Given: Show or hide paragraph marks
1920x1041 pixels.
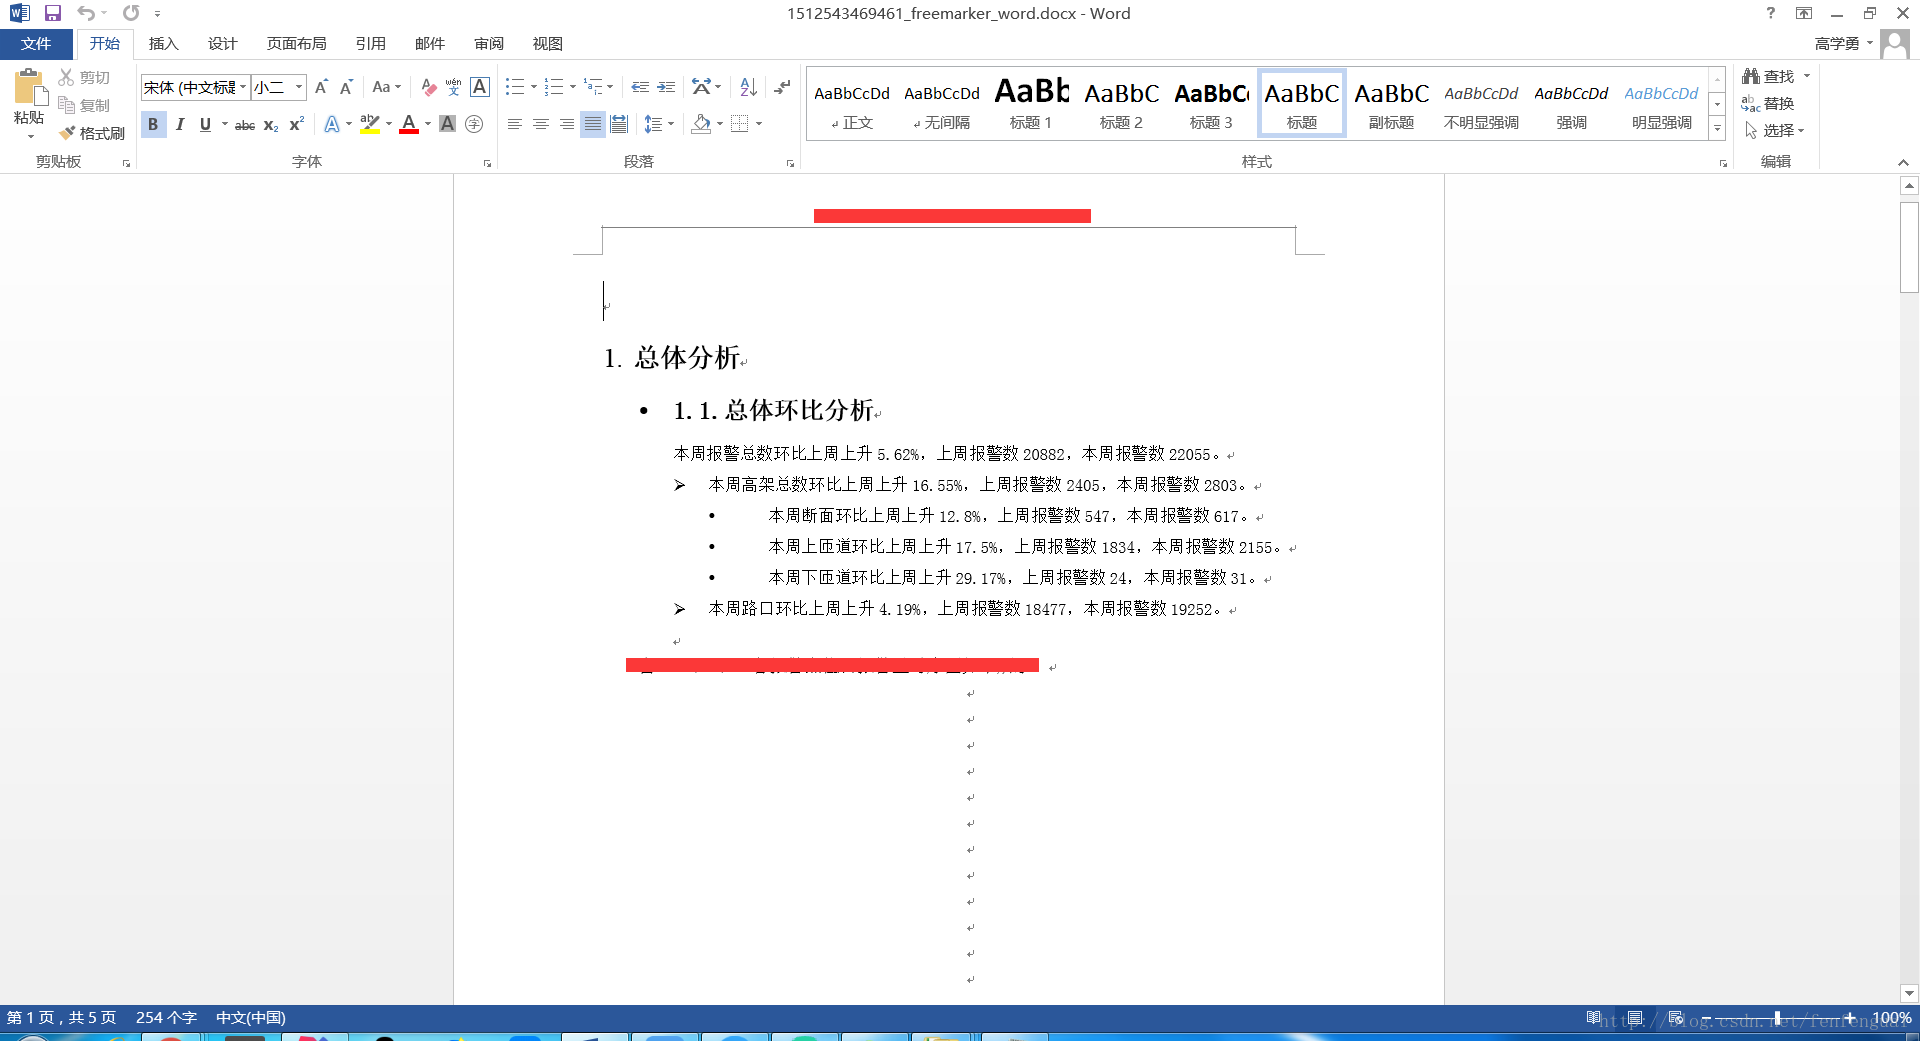Looking at the screenshot, I should [783, 87].
